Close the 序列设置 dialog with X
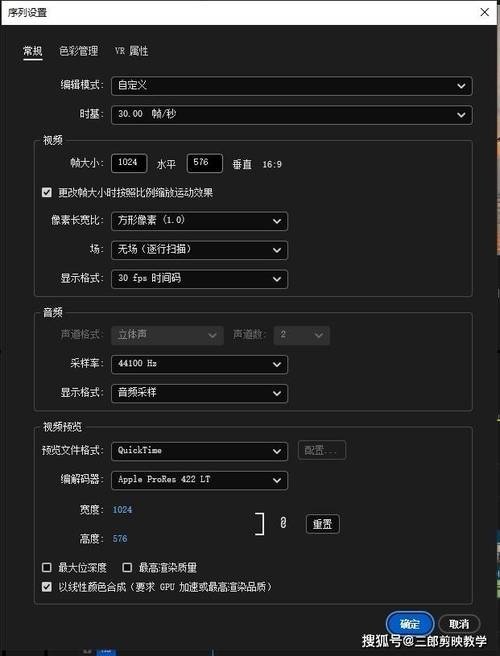This screenshot has width=500, height=656. click(485, 12)
